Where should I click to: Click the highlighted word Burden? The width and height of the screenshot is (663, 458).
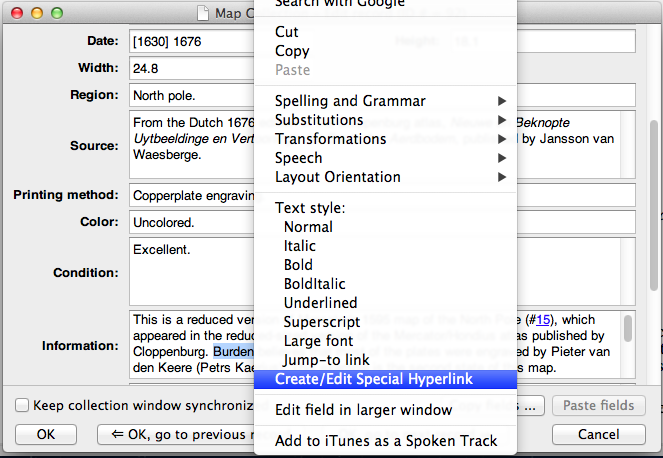click(x=233, y=351)
